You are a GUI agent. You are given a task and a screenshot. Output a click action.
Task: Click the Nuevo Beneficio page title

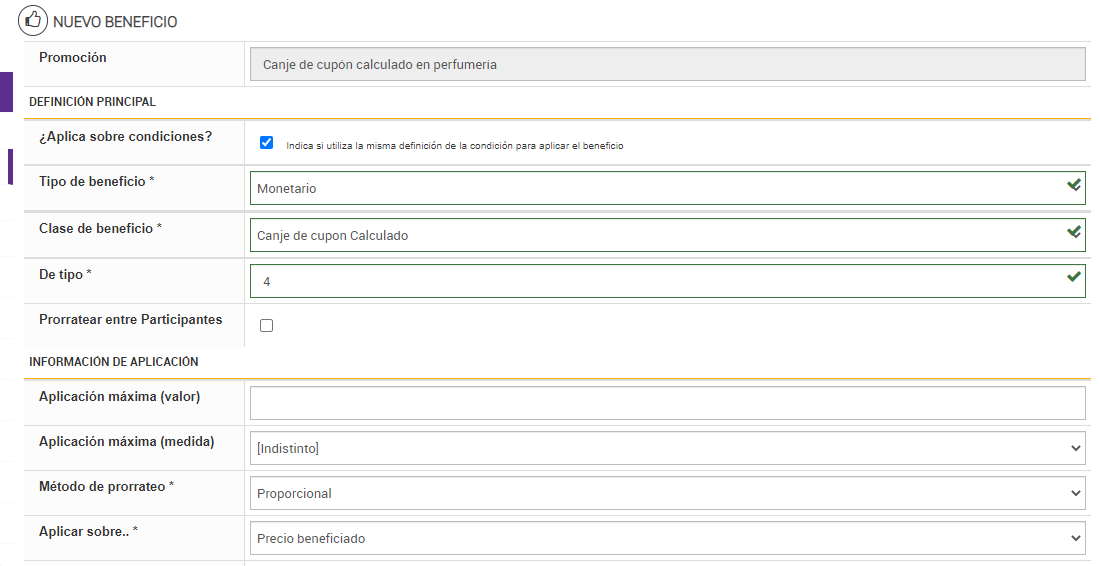click(115, 22)
